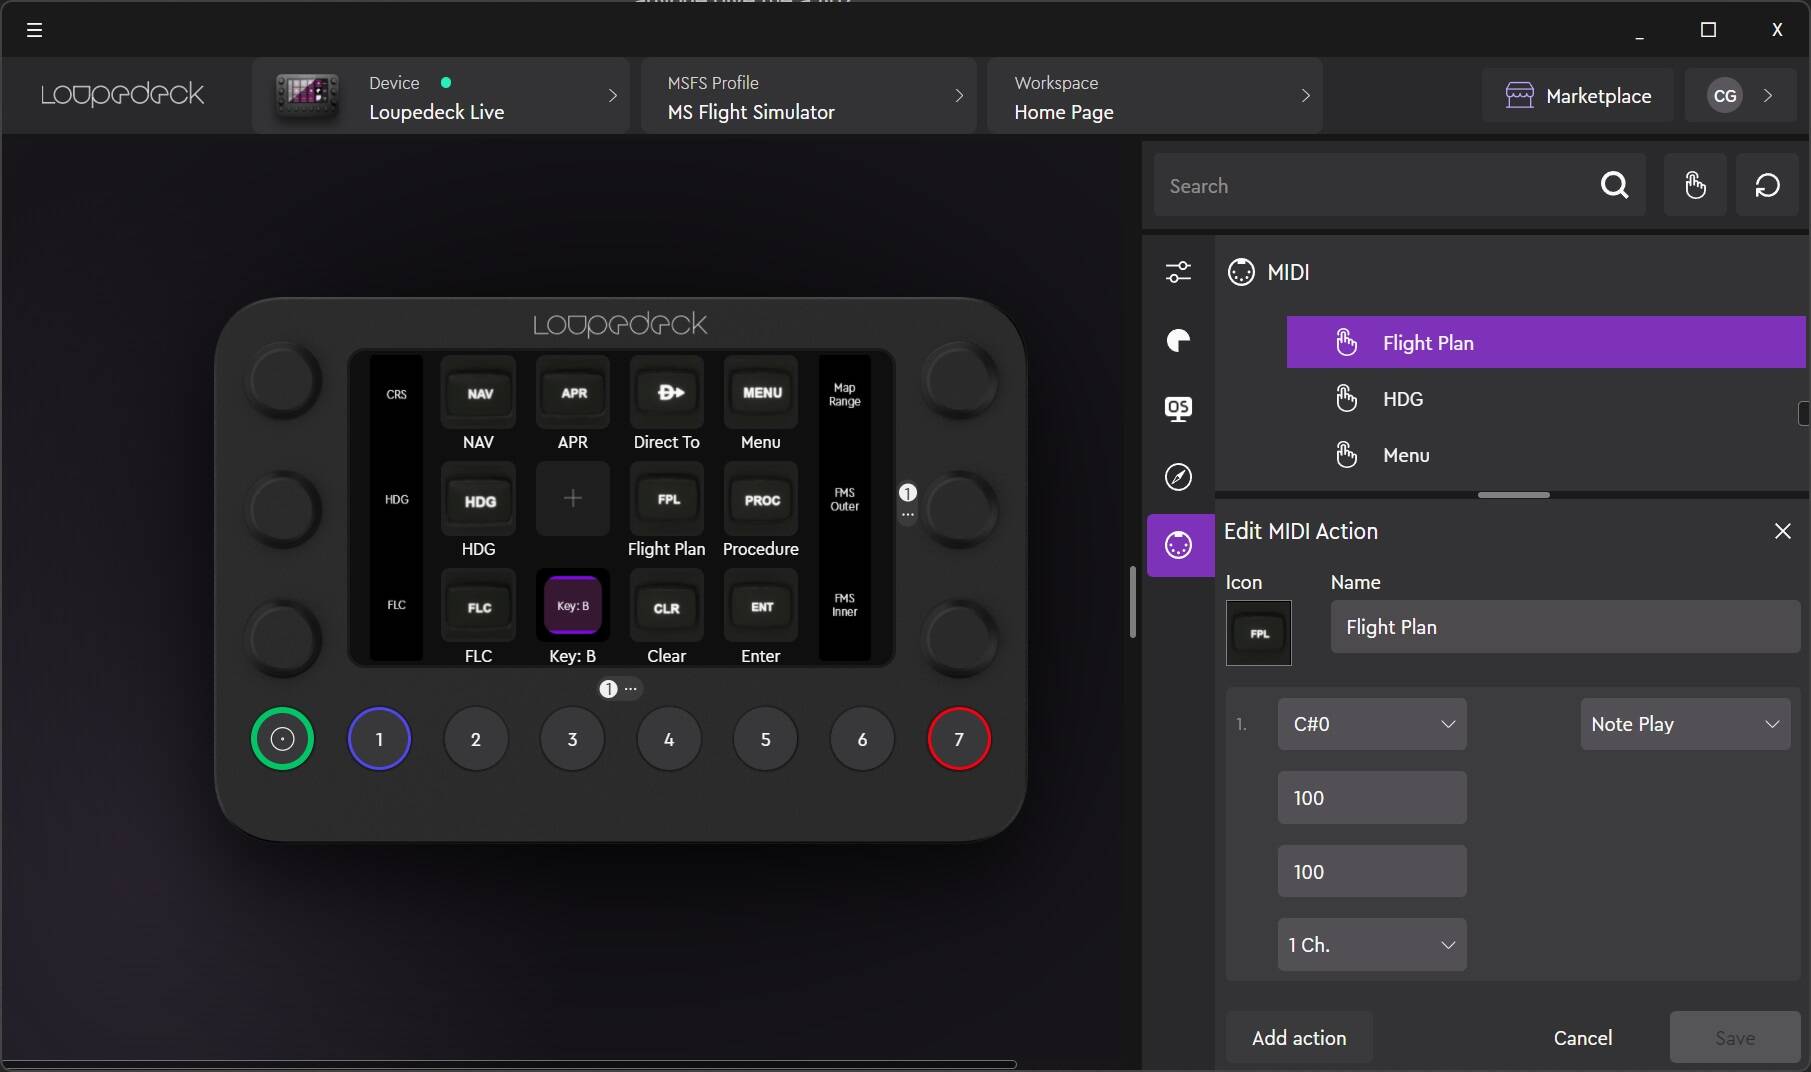The image size is (1811, 1072).
Task: Click the Loupedeck logo
Action: [122, 95]
